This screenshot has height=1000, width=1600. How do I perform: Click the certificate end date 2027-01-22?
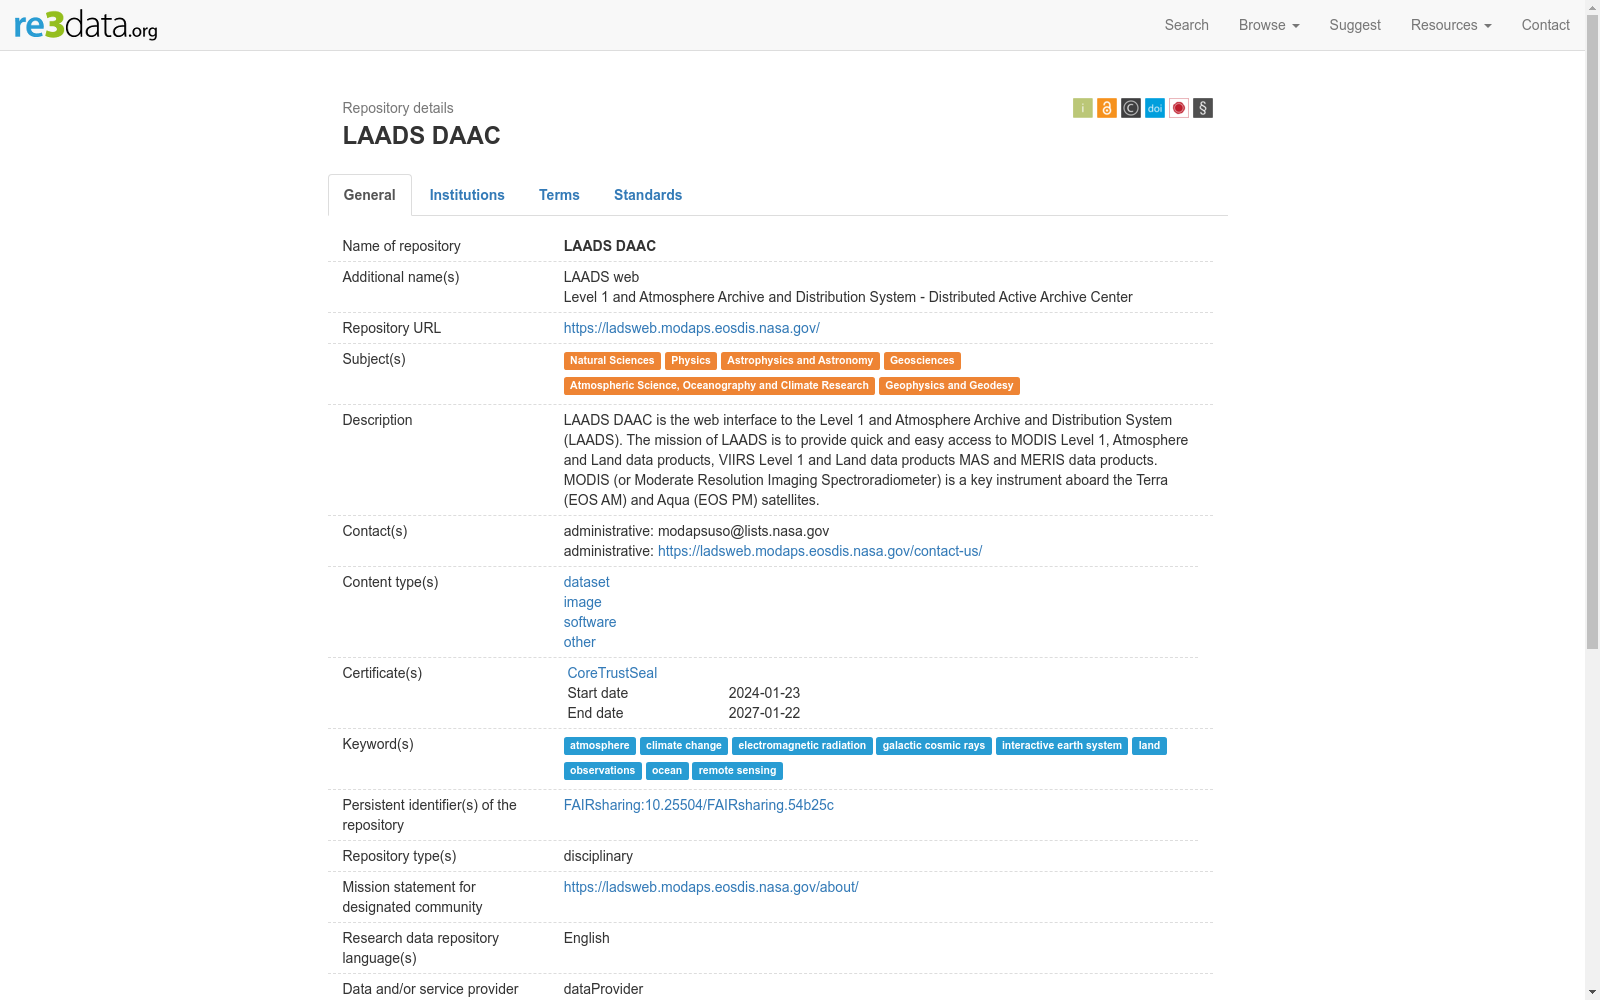pyautogui.click(x=764, y=713)
